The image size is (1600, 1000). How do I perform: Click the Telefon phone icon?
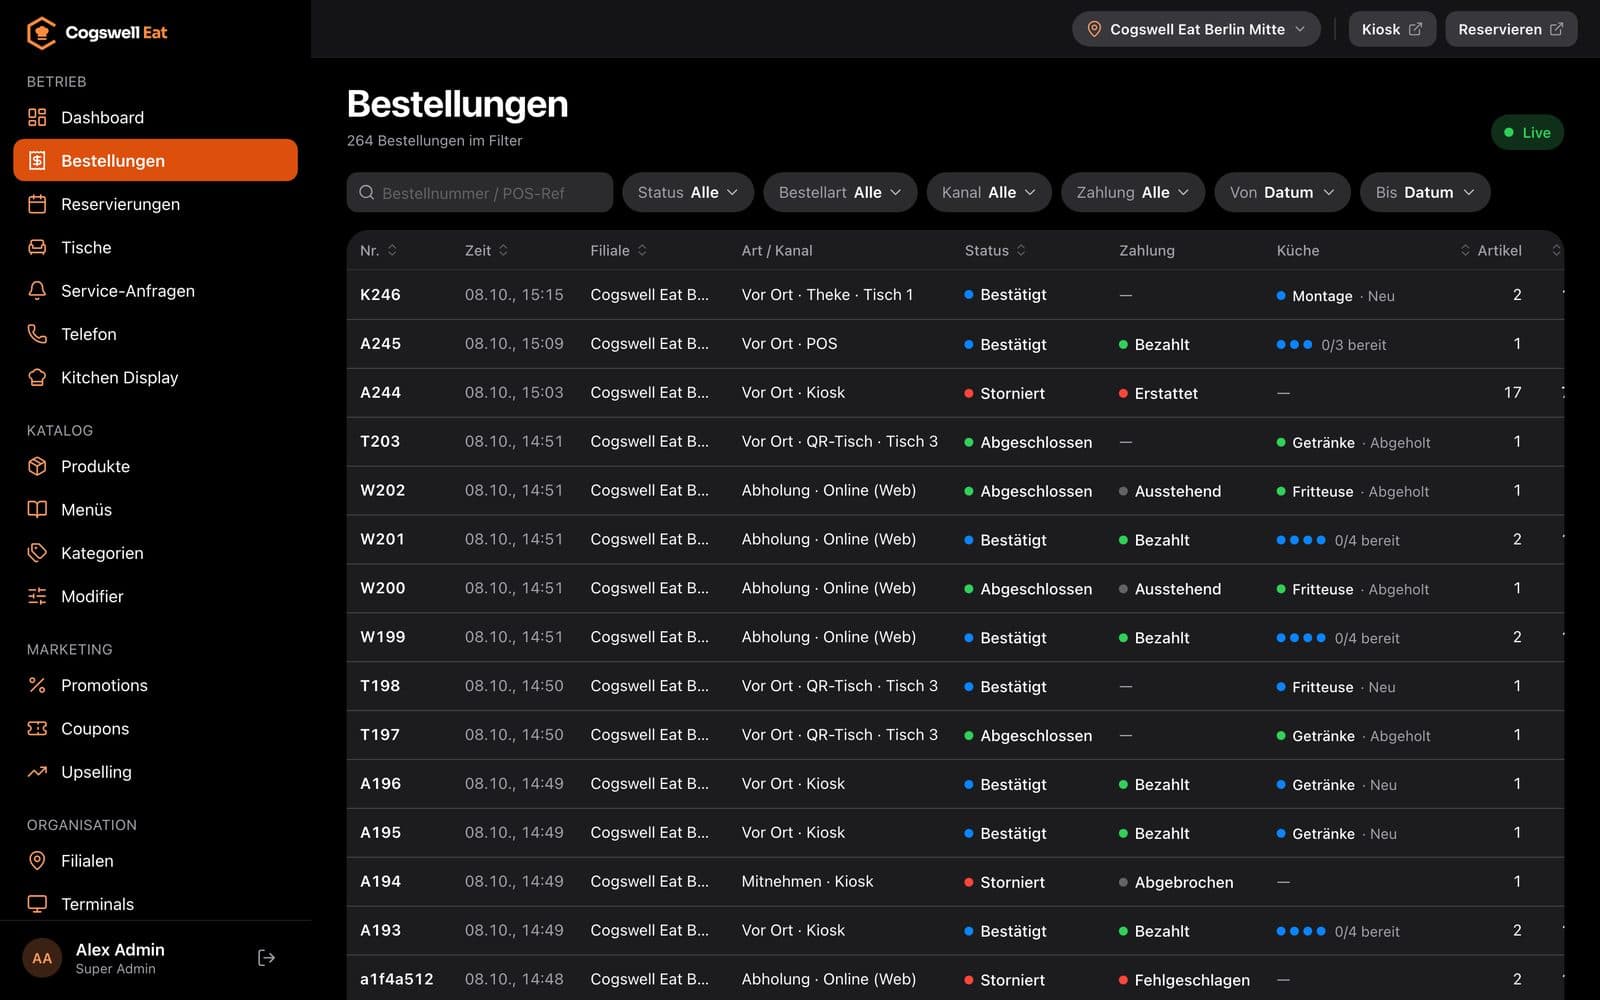click(37, 334)
